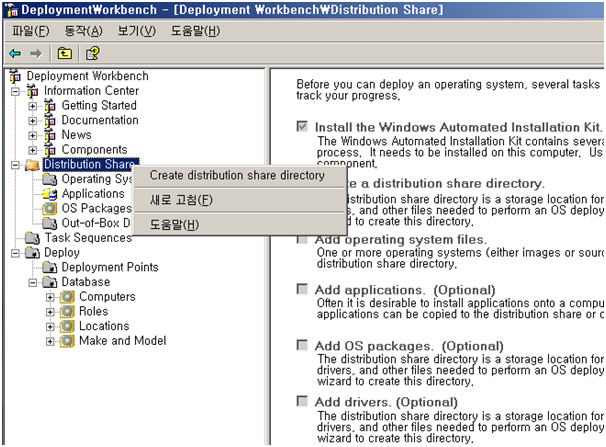Viewport: 606px width, 447px height.
Task: Select the Roles tree item label
Action: pos(94,311)
